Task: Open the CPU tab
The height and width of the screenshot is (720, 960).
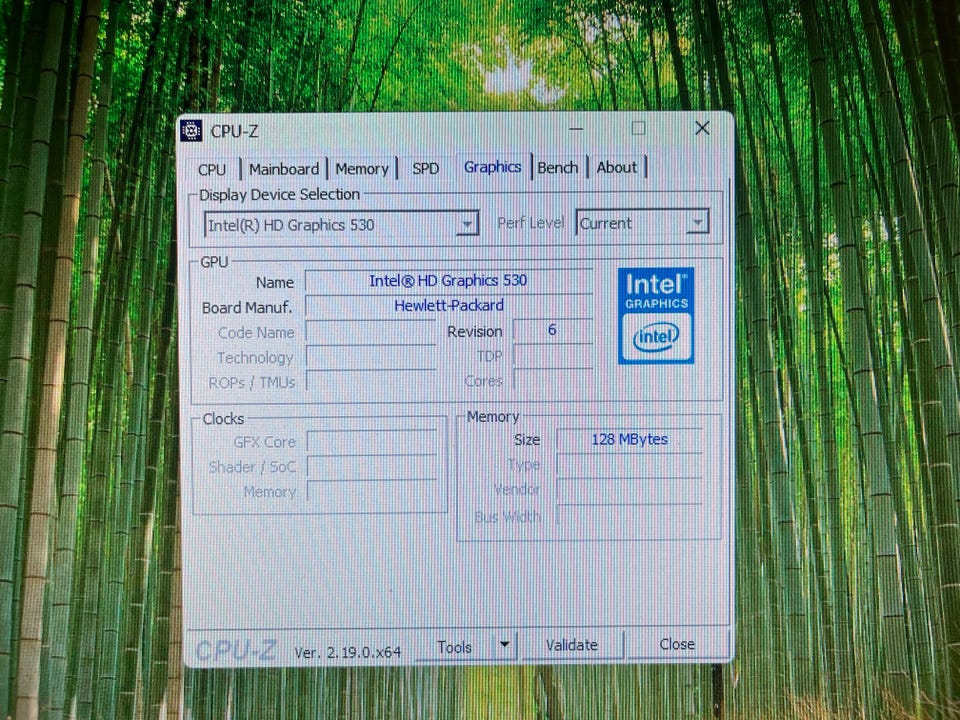Action: tap(212, 169)
